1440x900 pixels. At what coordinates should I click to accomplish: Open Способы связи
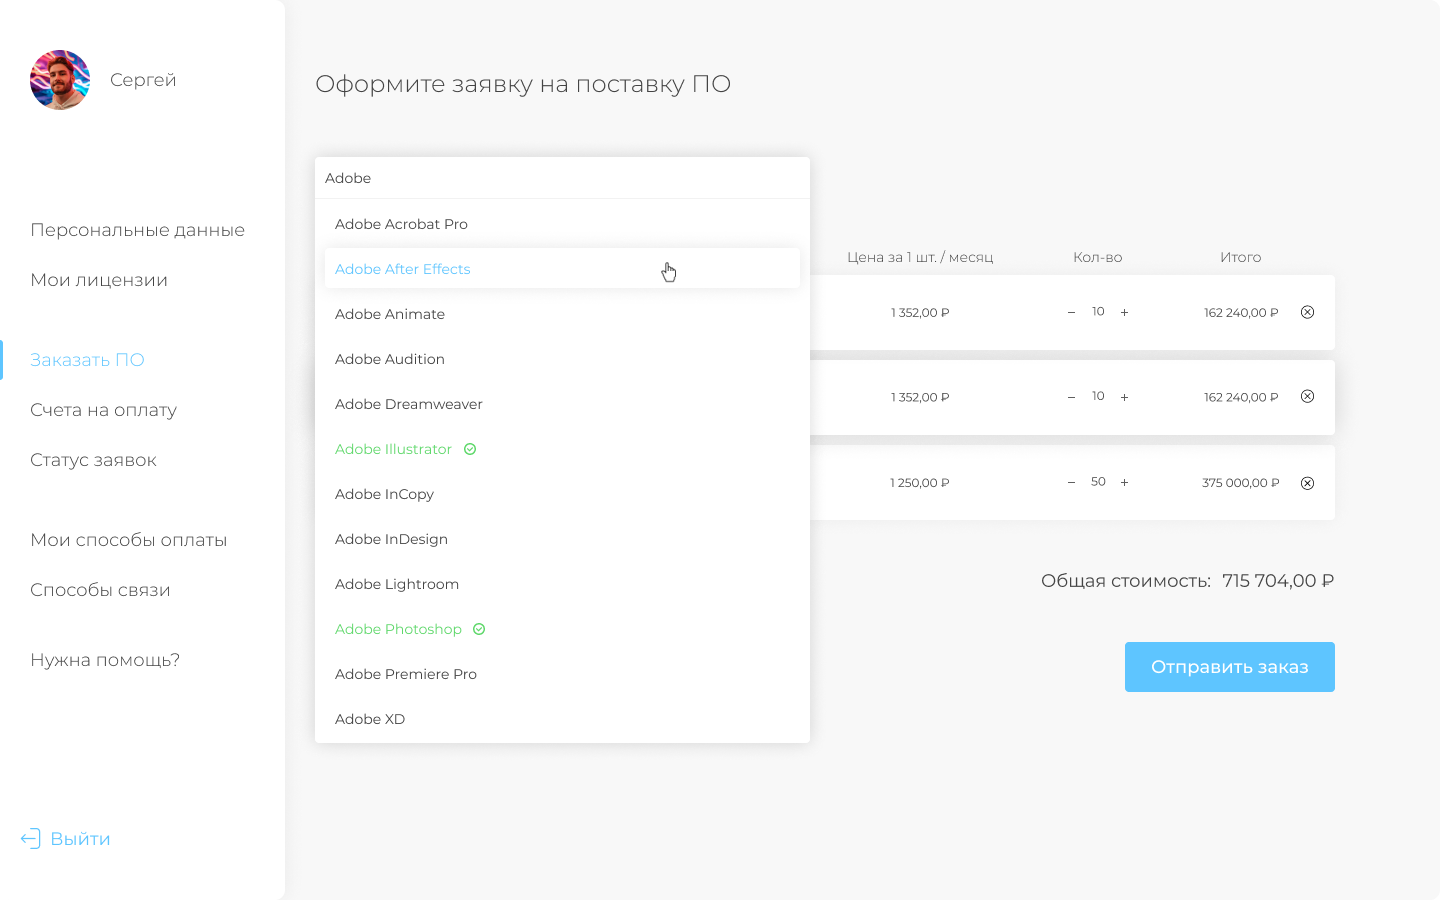point(100,590)
